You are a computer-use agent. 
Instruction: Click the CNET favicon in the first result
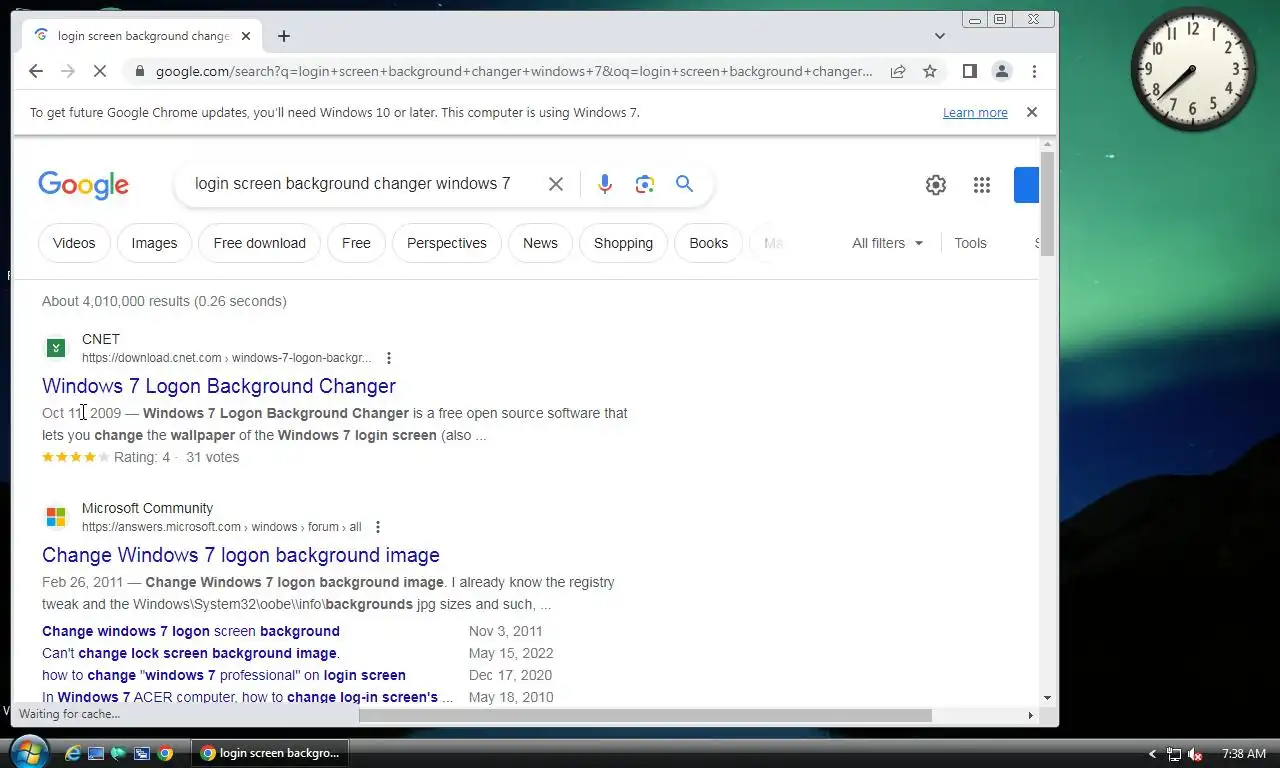coord(56,348)
